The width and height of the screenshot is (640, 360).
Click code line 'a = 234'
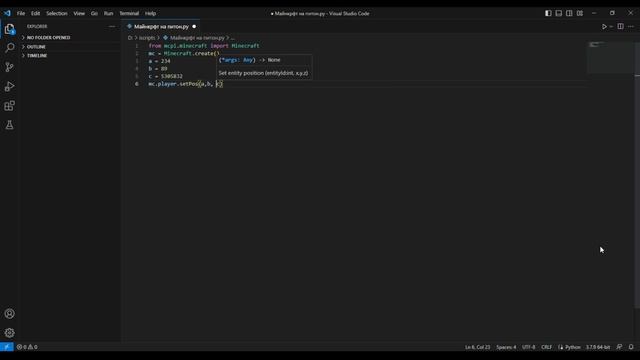(159, 61)
